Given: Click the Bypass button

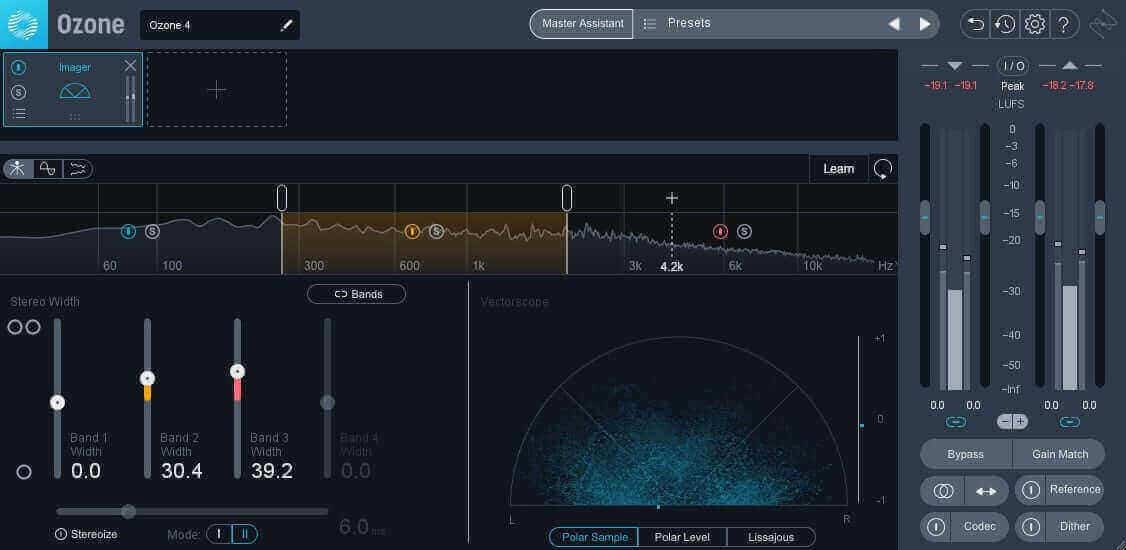Looking at the screenshot, I should pos(966,455).
